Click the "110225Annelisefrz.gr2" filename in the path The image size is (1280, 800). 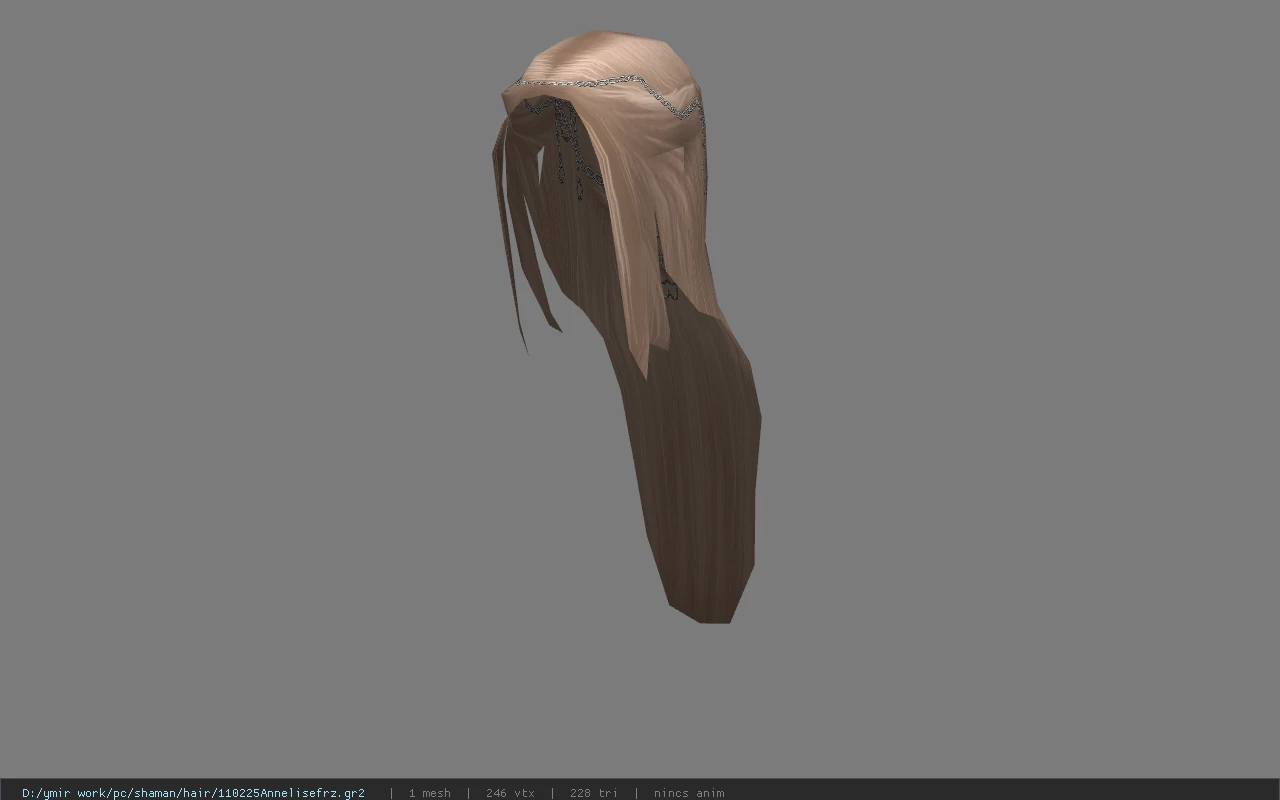(x=290, y=793)
